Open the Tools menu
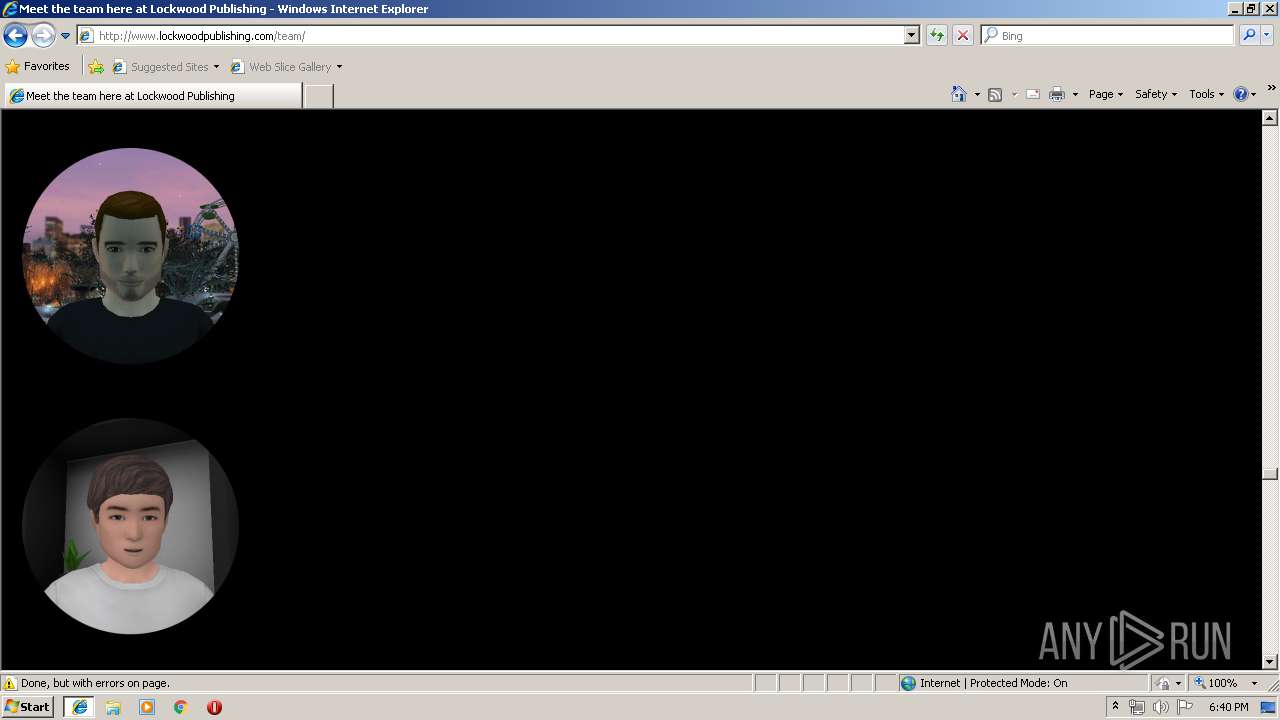This screenshot has height=720, width=1280. (1207, 94)
